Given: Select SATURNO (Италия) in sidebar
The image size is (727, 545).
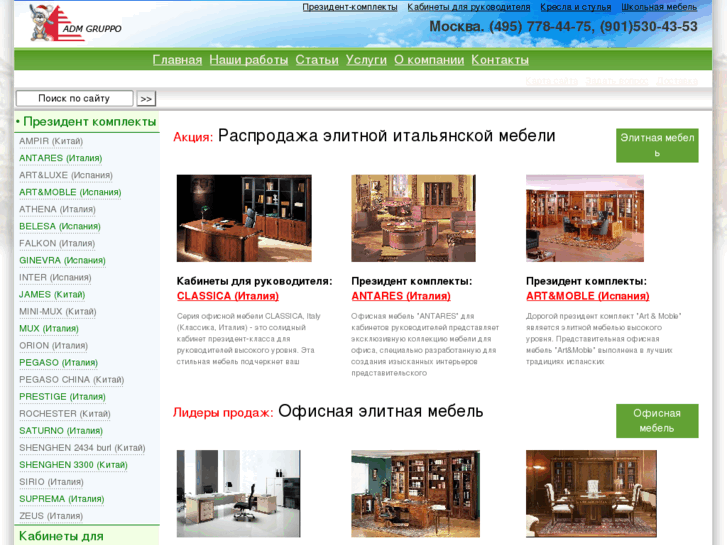Looking at the screenshot, I should click(61, 431).
